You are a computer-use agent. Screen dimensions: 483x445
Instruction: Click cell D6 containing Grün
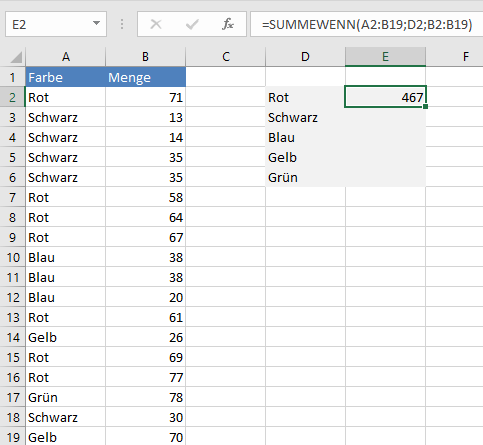point(306,177)
